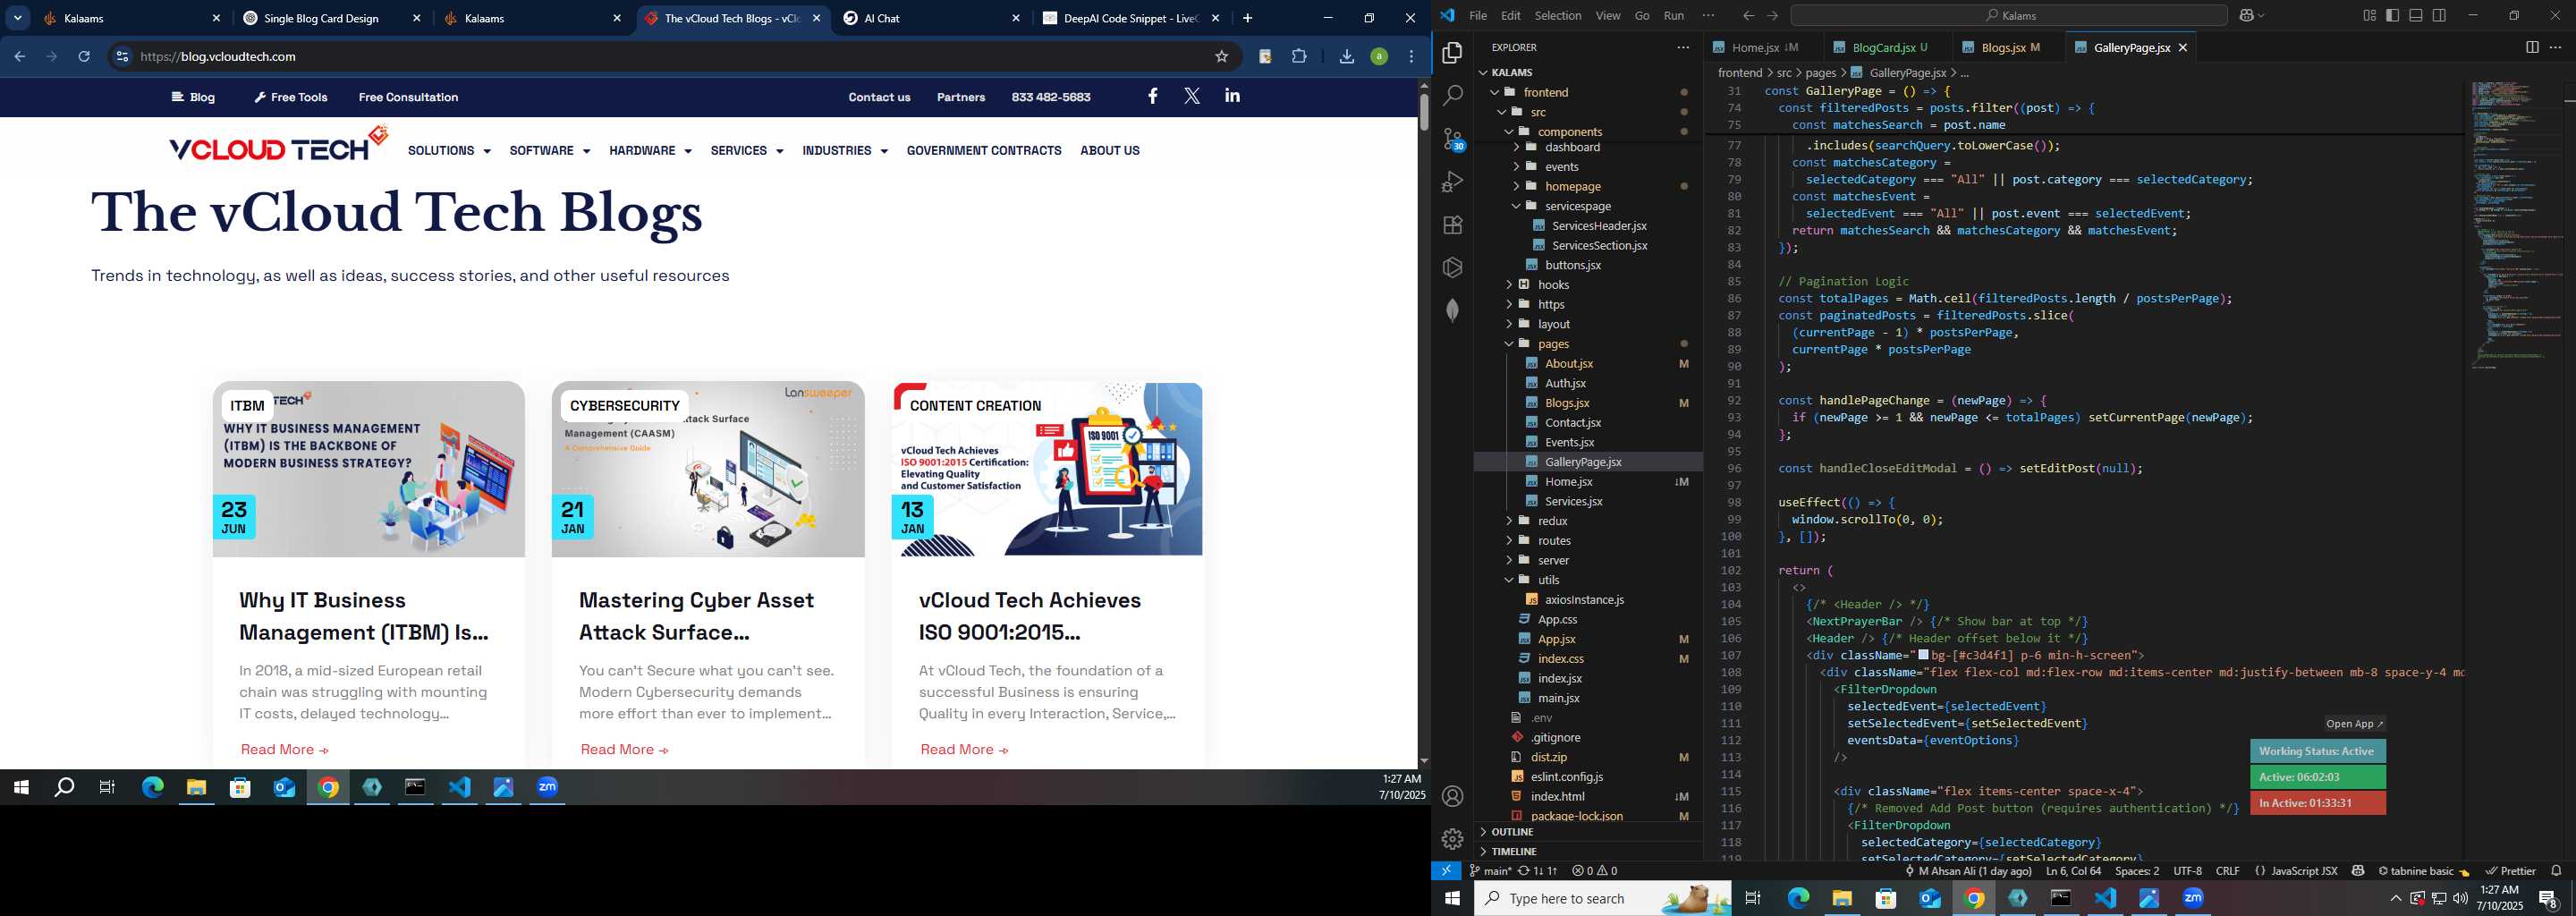Open vCloud Tech Facebook icon
The height and width of the screenshot is (916, 2576).
[x=1153, y=96]
